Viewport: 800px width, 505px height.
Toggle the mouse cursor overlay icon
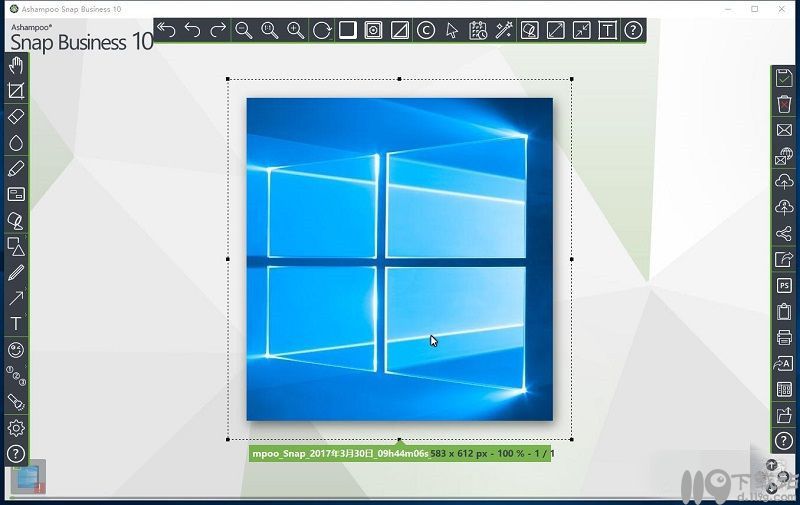click(452, 30)
